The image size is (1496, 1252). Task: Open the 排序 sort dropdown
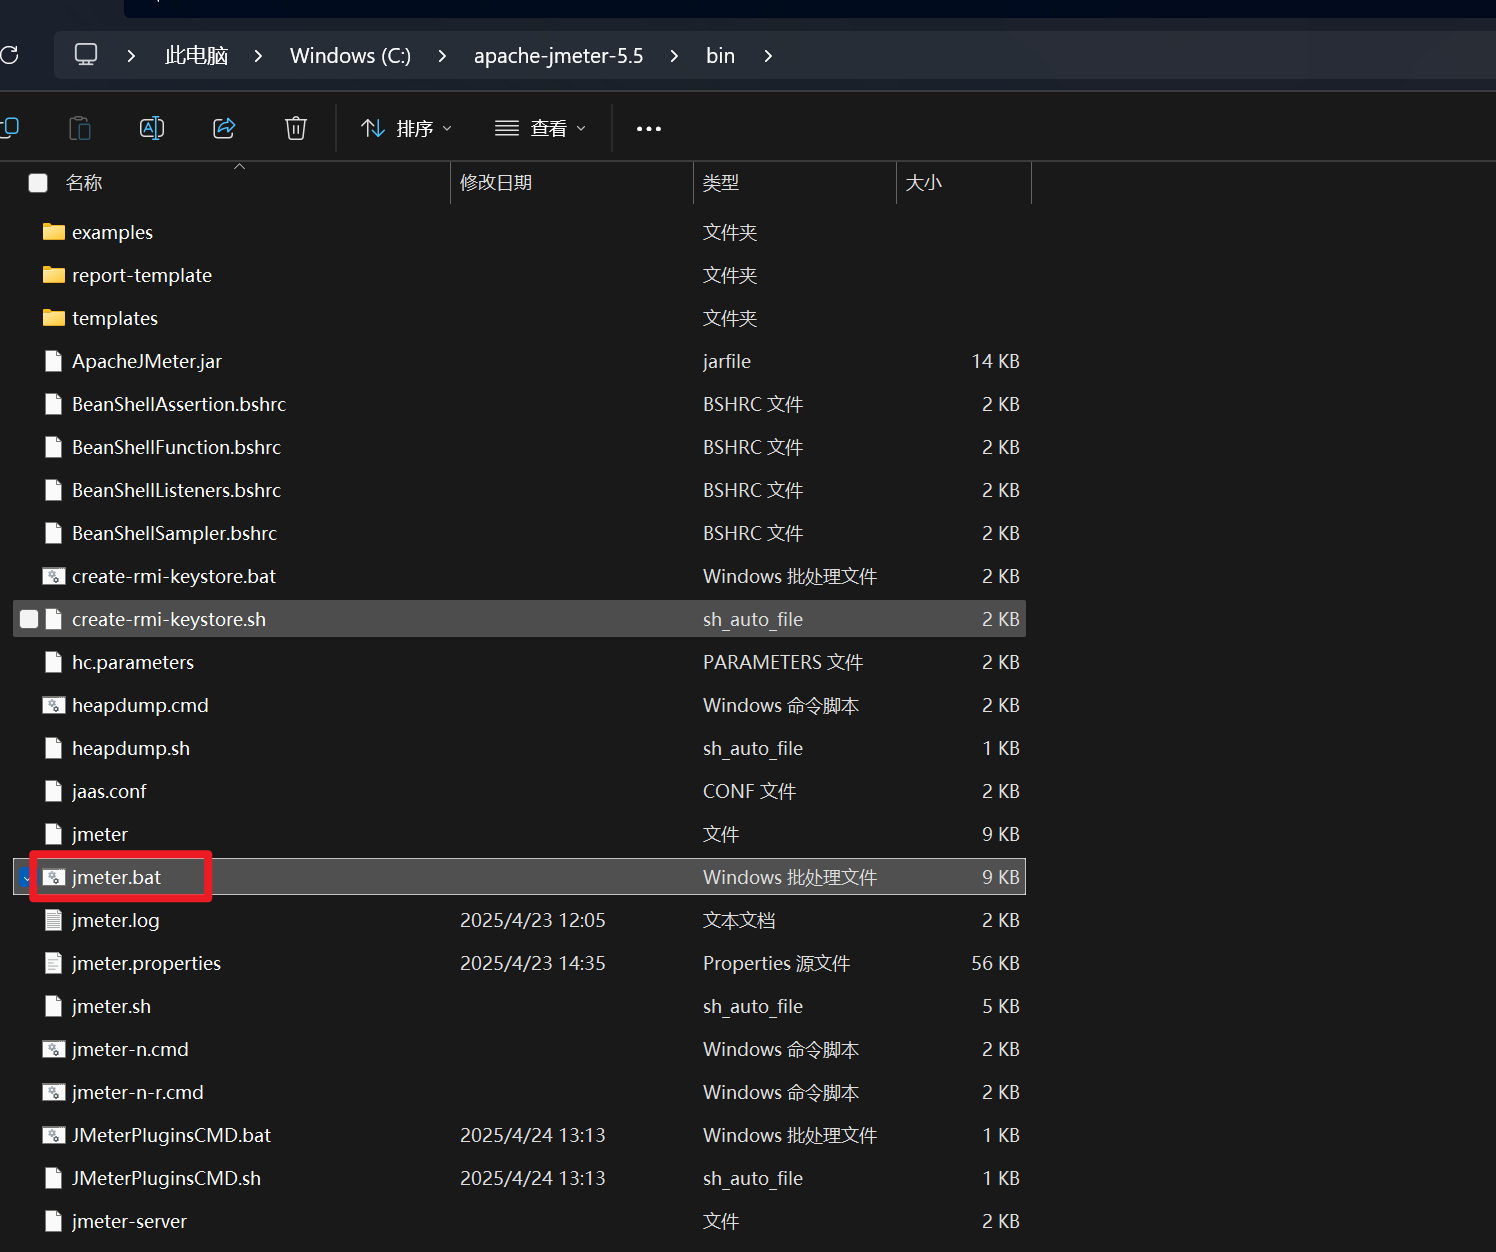(407, 128)
